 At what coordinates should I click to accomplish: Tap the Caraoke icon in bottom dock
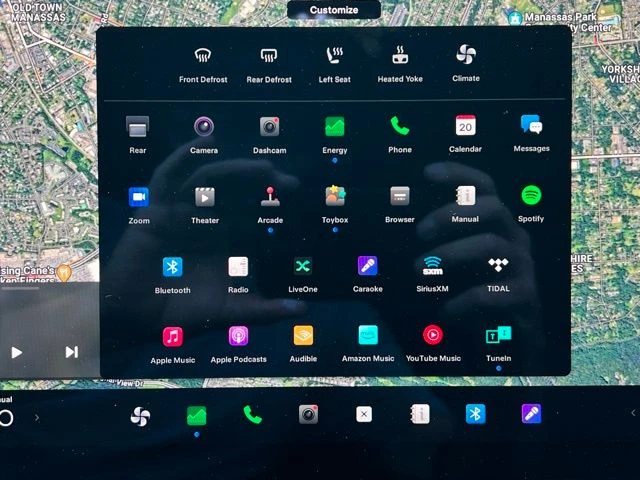click(x=531, y=413)
